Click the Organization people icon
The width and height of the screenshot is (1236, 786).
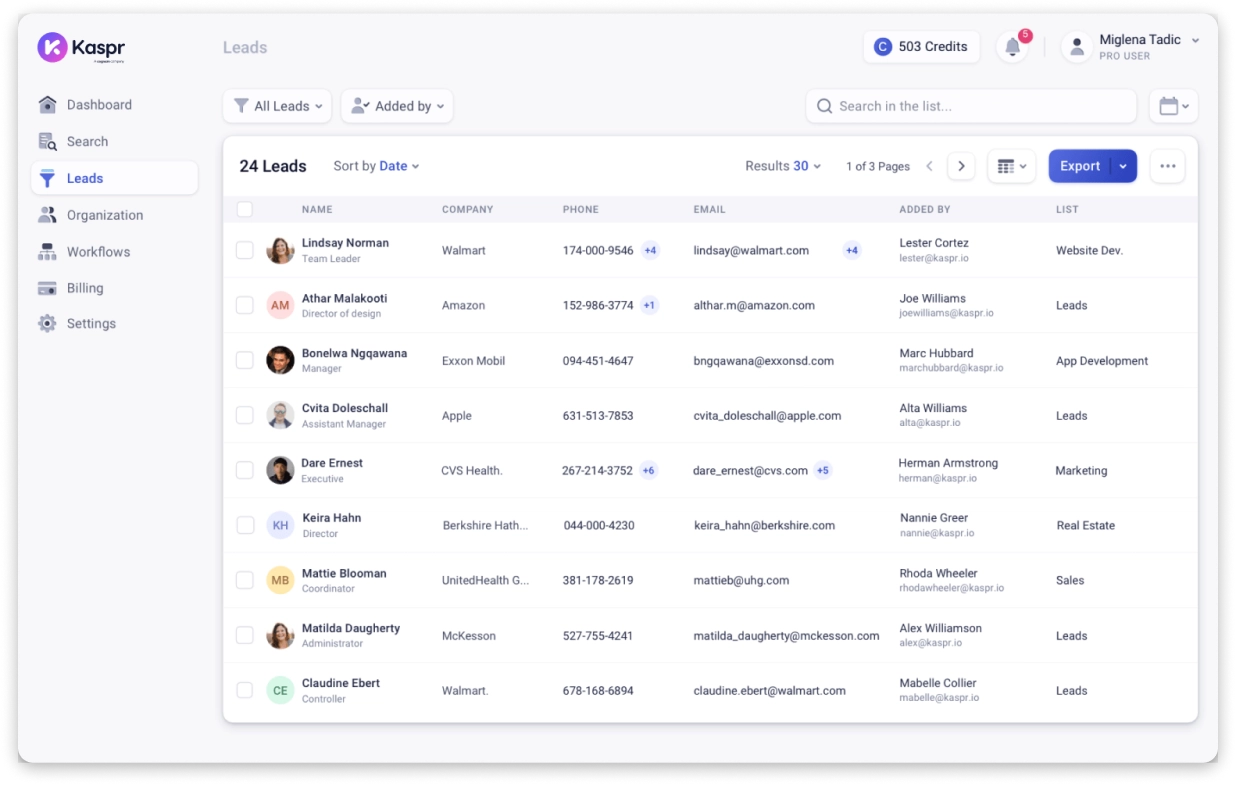47,215
